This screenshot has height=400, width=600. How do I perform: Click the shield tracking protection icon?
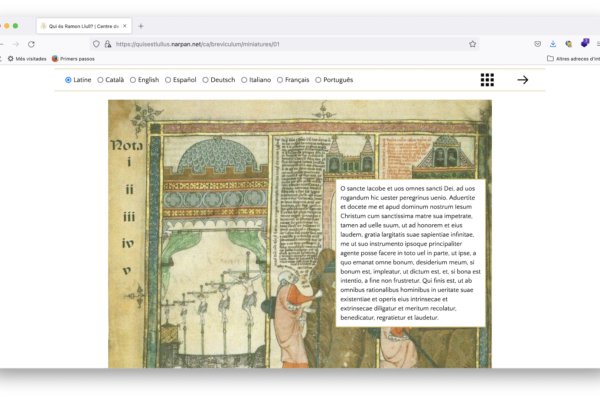[95, 44]
